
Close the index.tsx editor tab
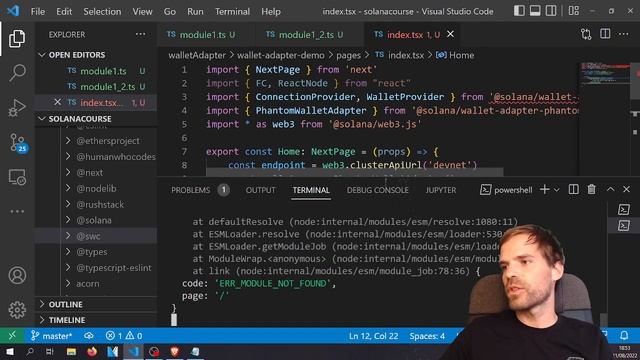coord(450,34)
